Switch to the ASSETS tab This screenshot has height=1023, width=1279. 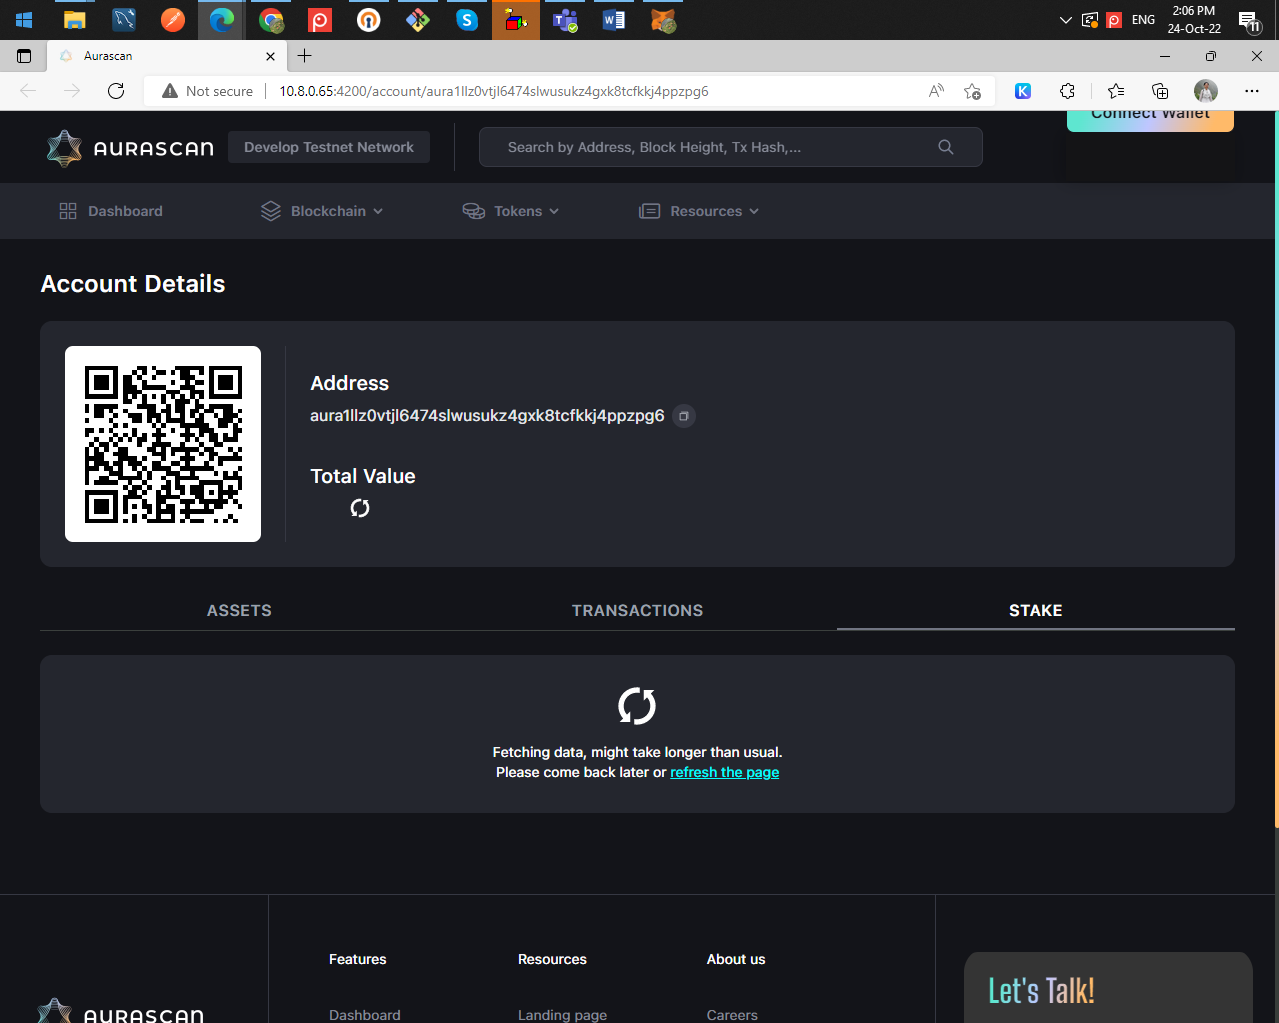point(238,610)
